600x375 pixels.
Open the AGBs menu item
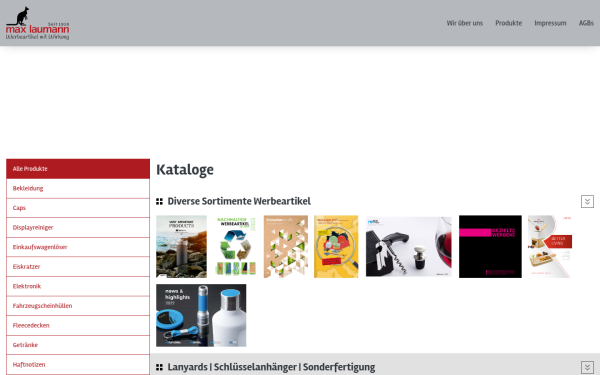coord(586,23)
